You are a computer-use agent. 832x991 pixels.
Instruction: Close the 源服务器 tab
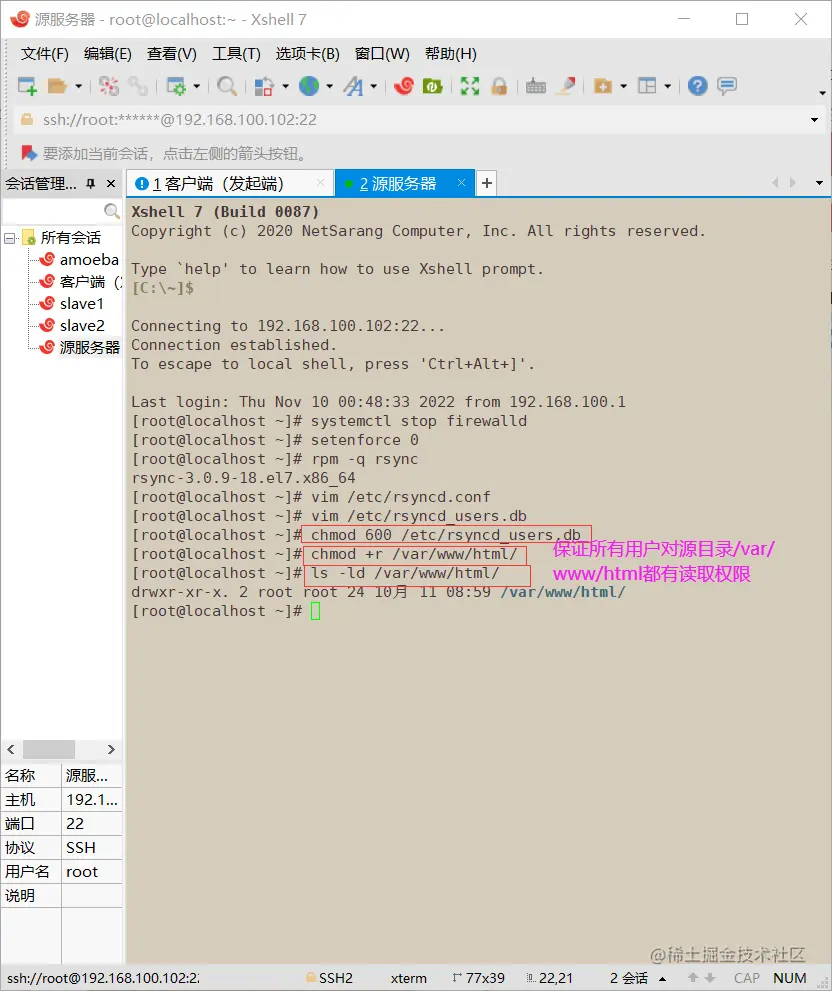[462, 183]
